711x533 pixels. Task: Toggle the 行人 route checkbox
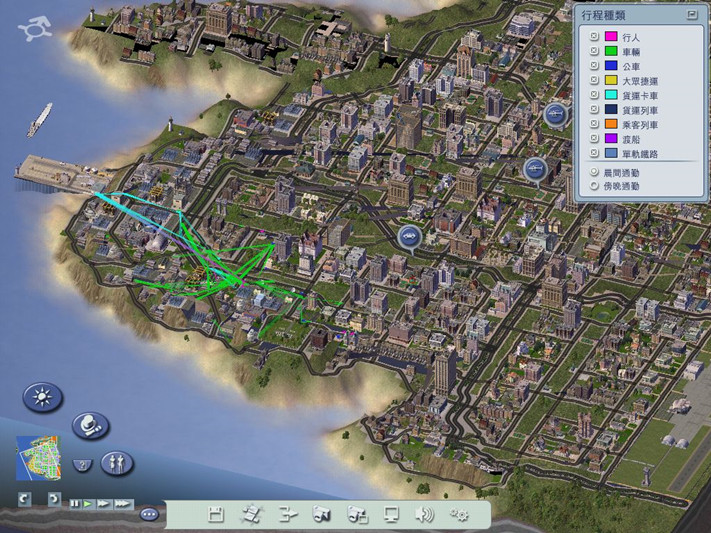pyautogui.click(x=594, y=36)
